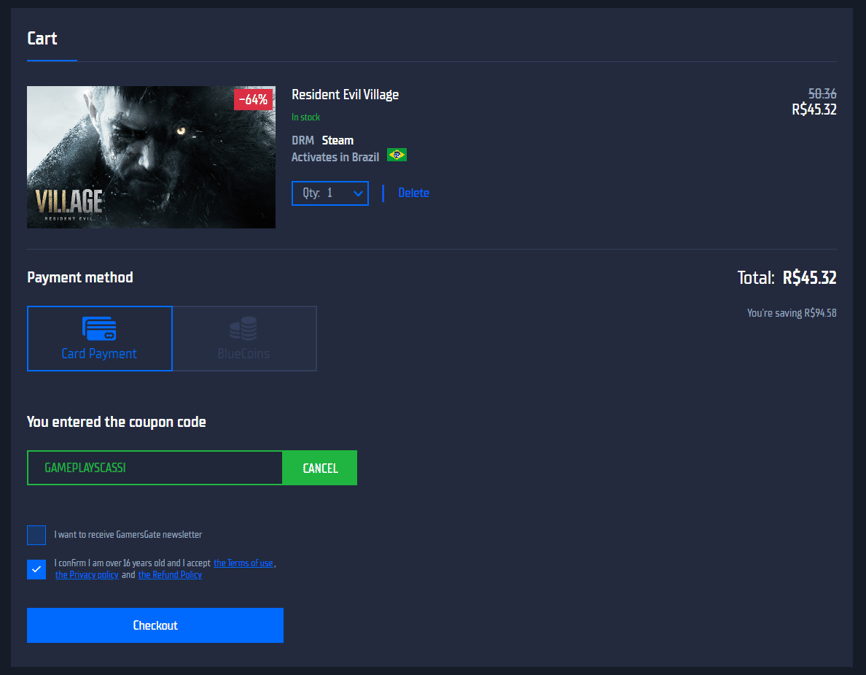Click the In stock status text
Viewport: 866px width, 675px height.
[305, 117]
